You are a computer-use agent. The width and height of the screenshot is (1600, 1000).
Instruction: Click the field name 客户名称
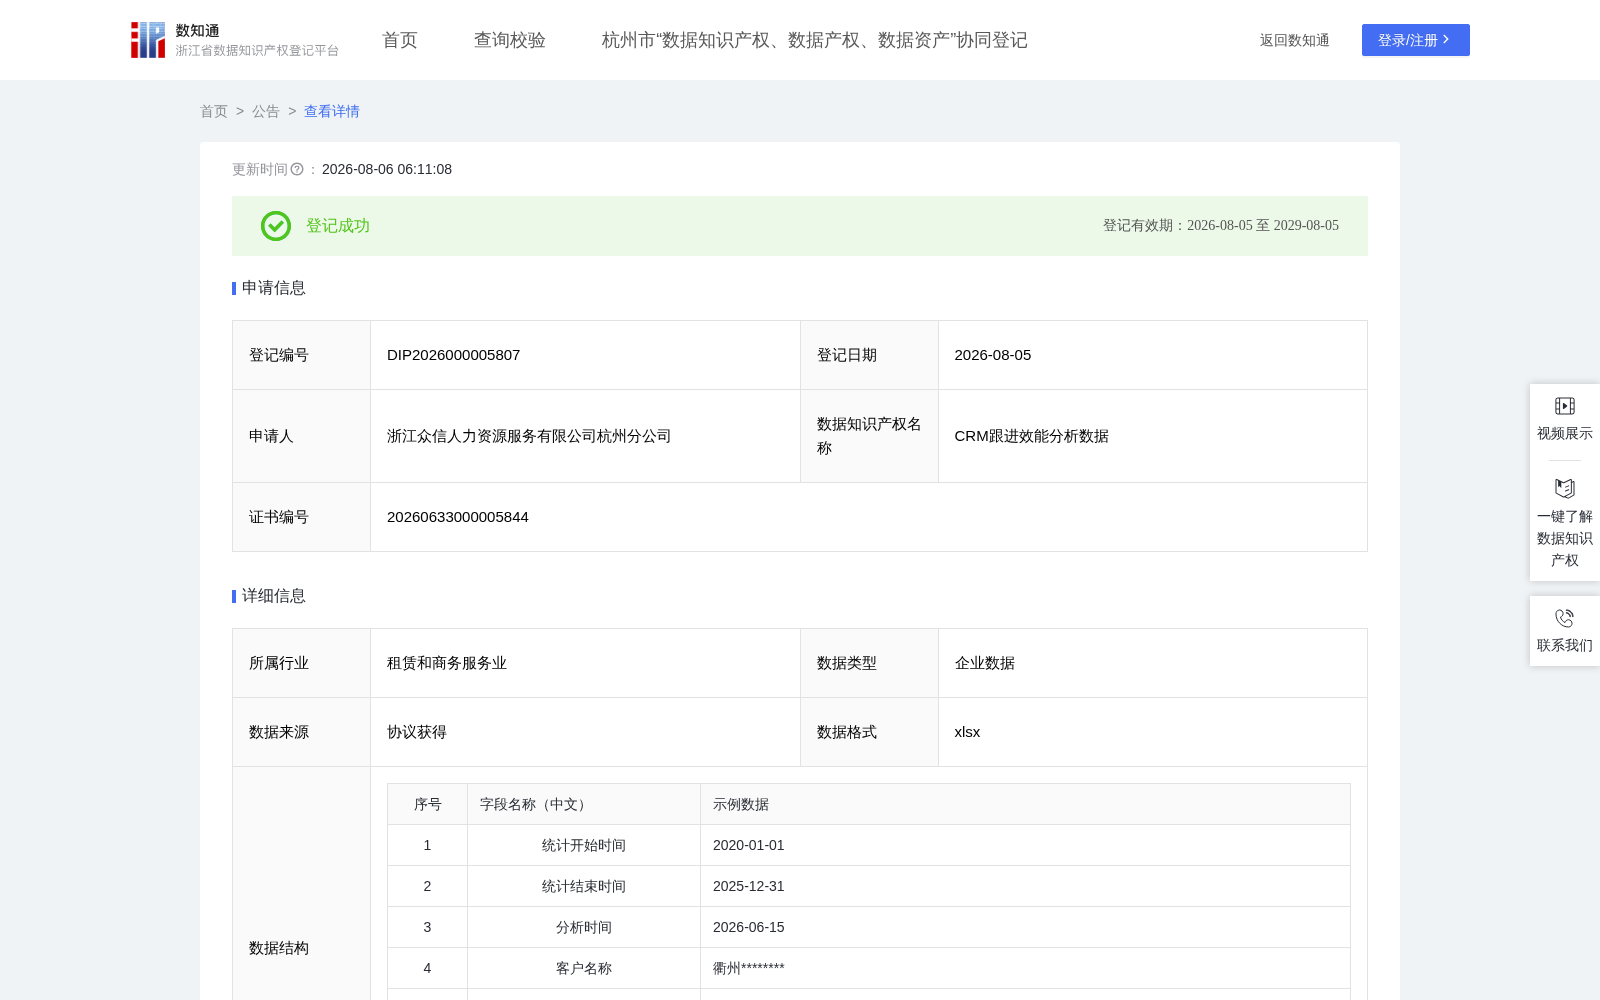tap(584, 968)
